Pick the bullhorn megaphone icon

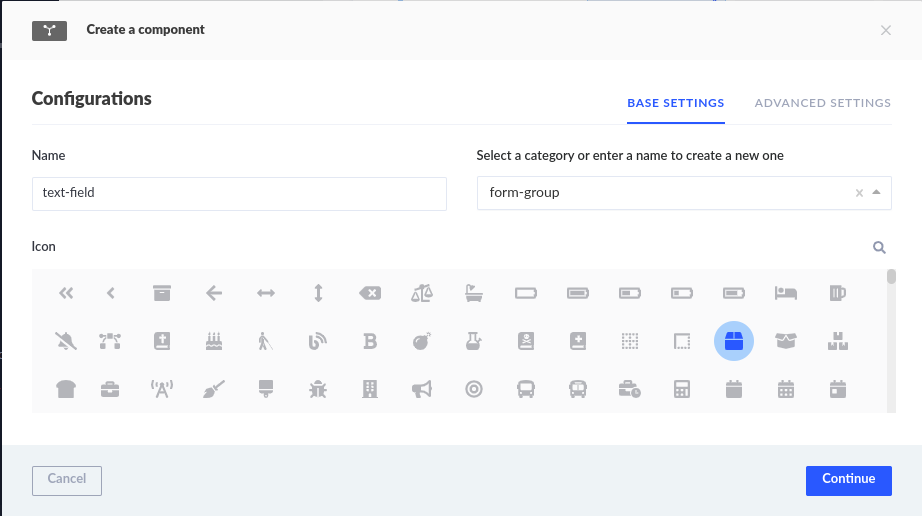[x=422, y=389]
